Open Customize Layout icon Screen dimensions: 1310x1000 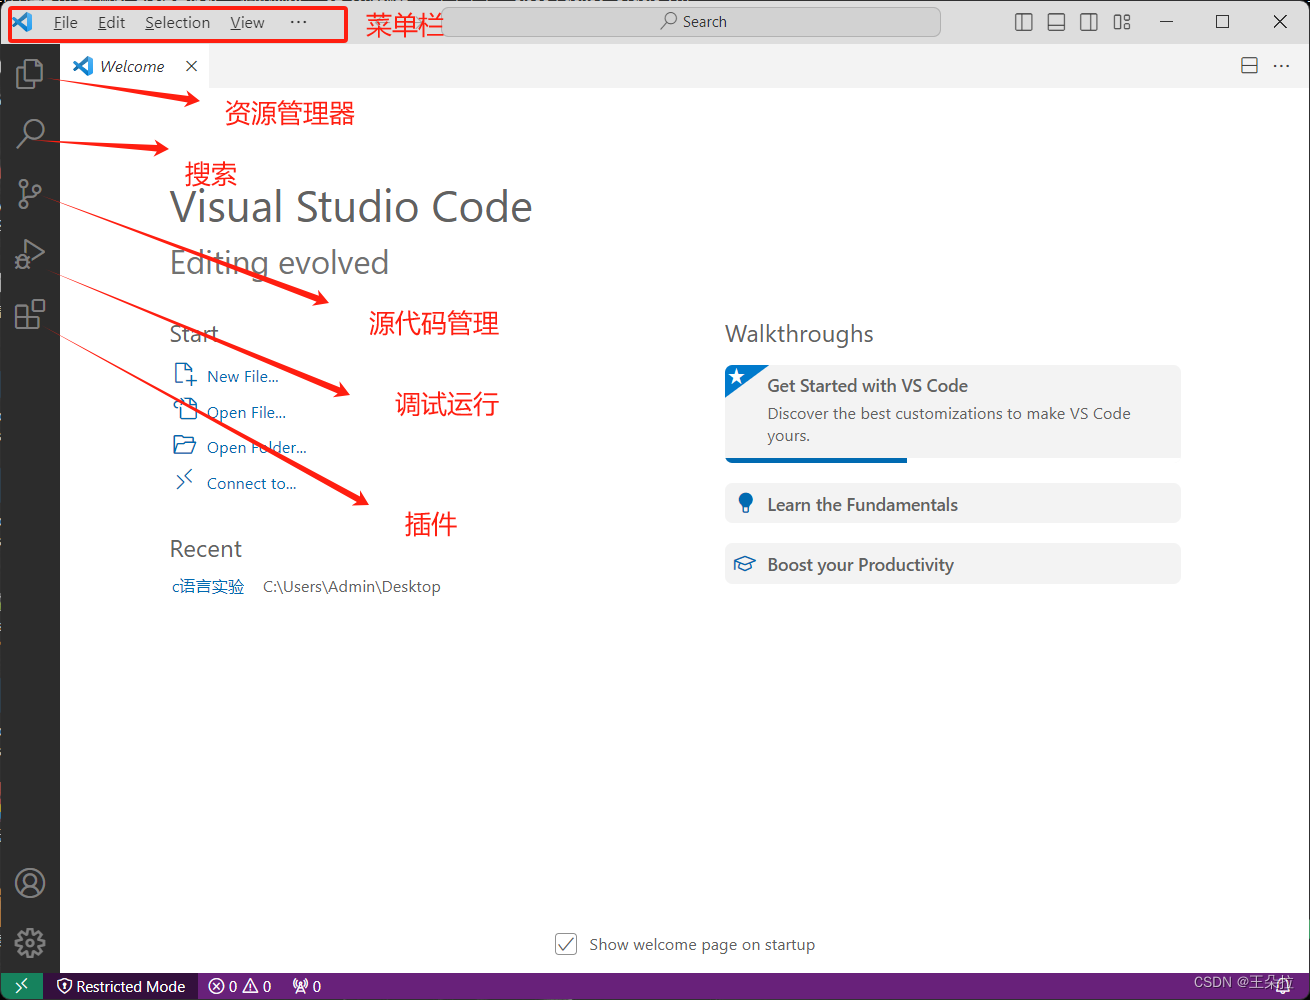pos(1122,22)
